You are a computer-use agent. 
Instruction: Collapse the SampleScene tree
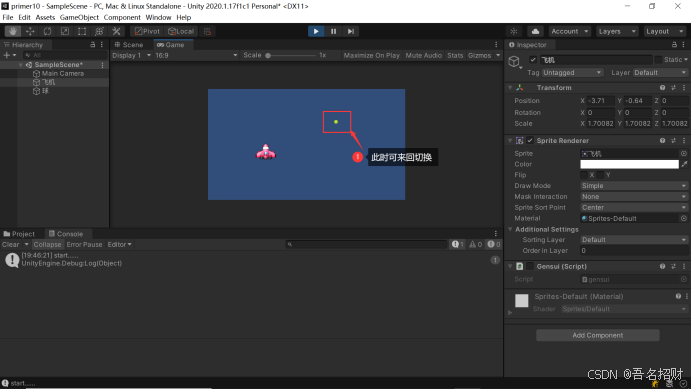21,65
